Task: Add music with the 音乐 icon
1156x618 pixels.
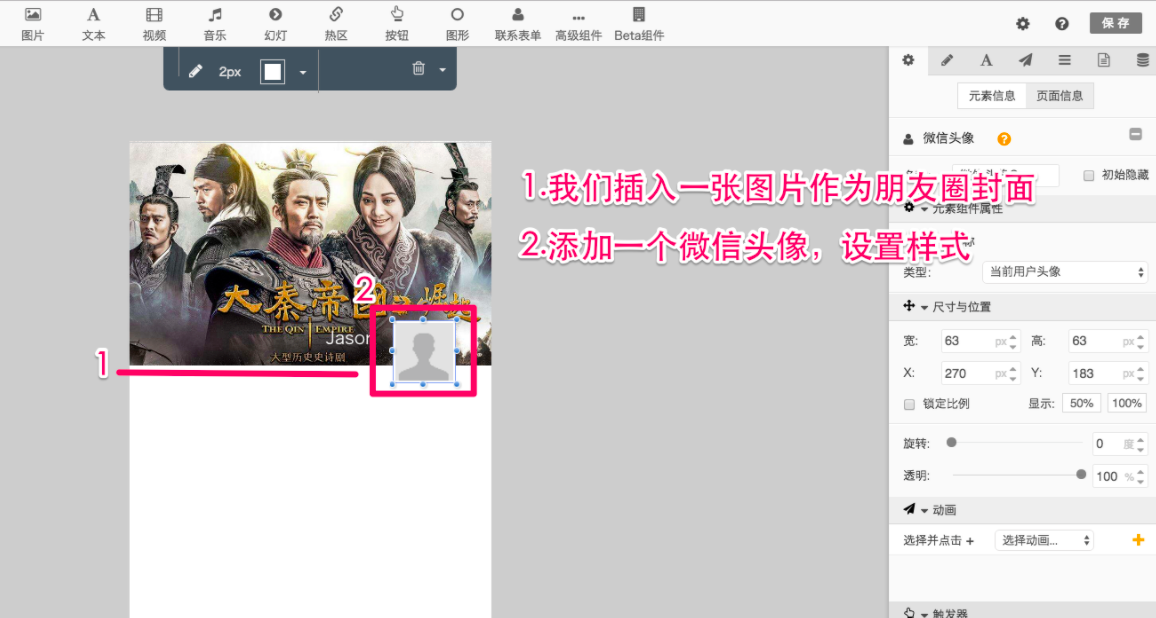Action: click(x=215, y=23)
